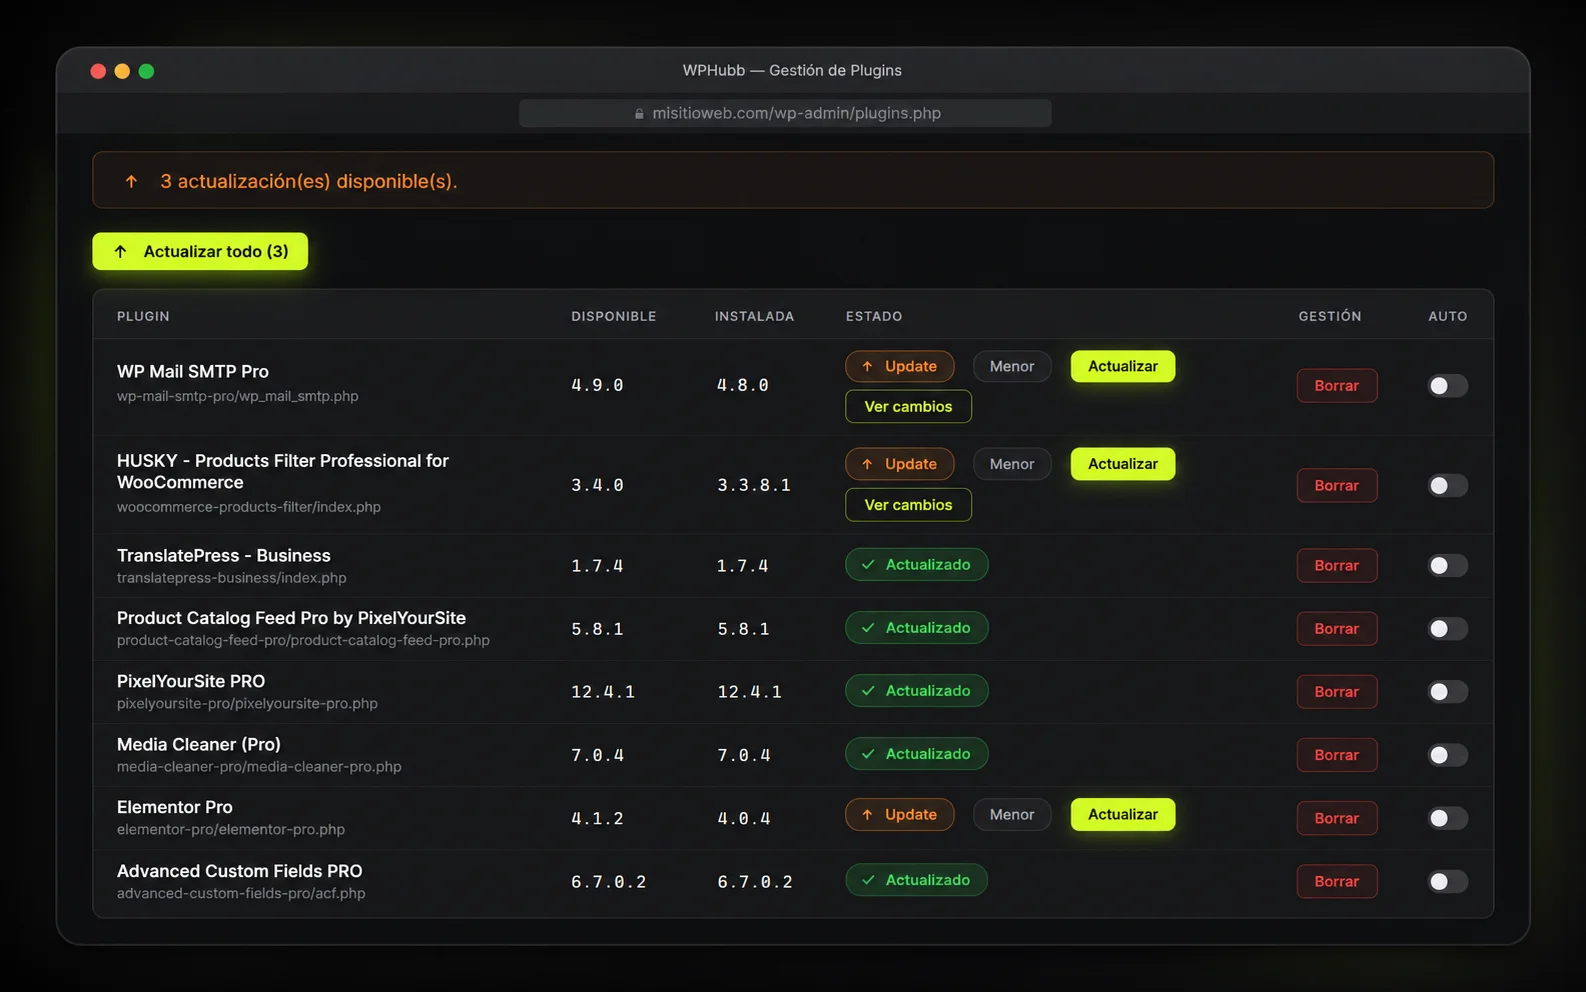Screen dimensions: 1586x992
Task: Click the AUTO column header
Action: [1448, 316]
